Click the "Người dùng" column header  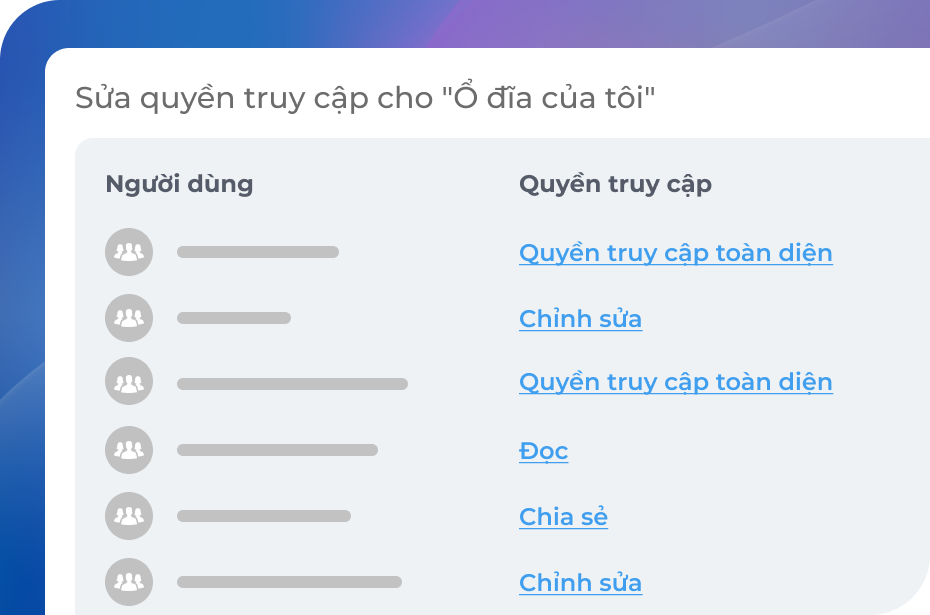coord(179,184)
